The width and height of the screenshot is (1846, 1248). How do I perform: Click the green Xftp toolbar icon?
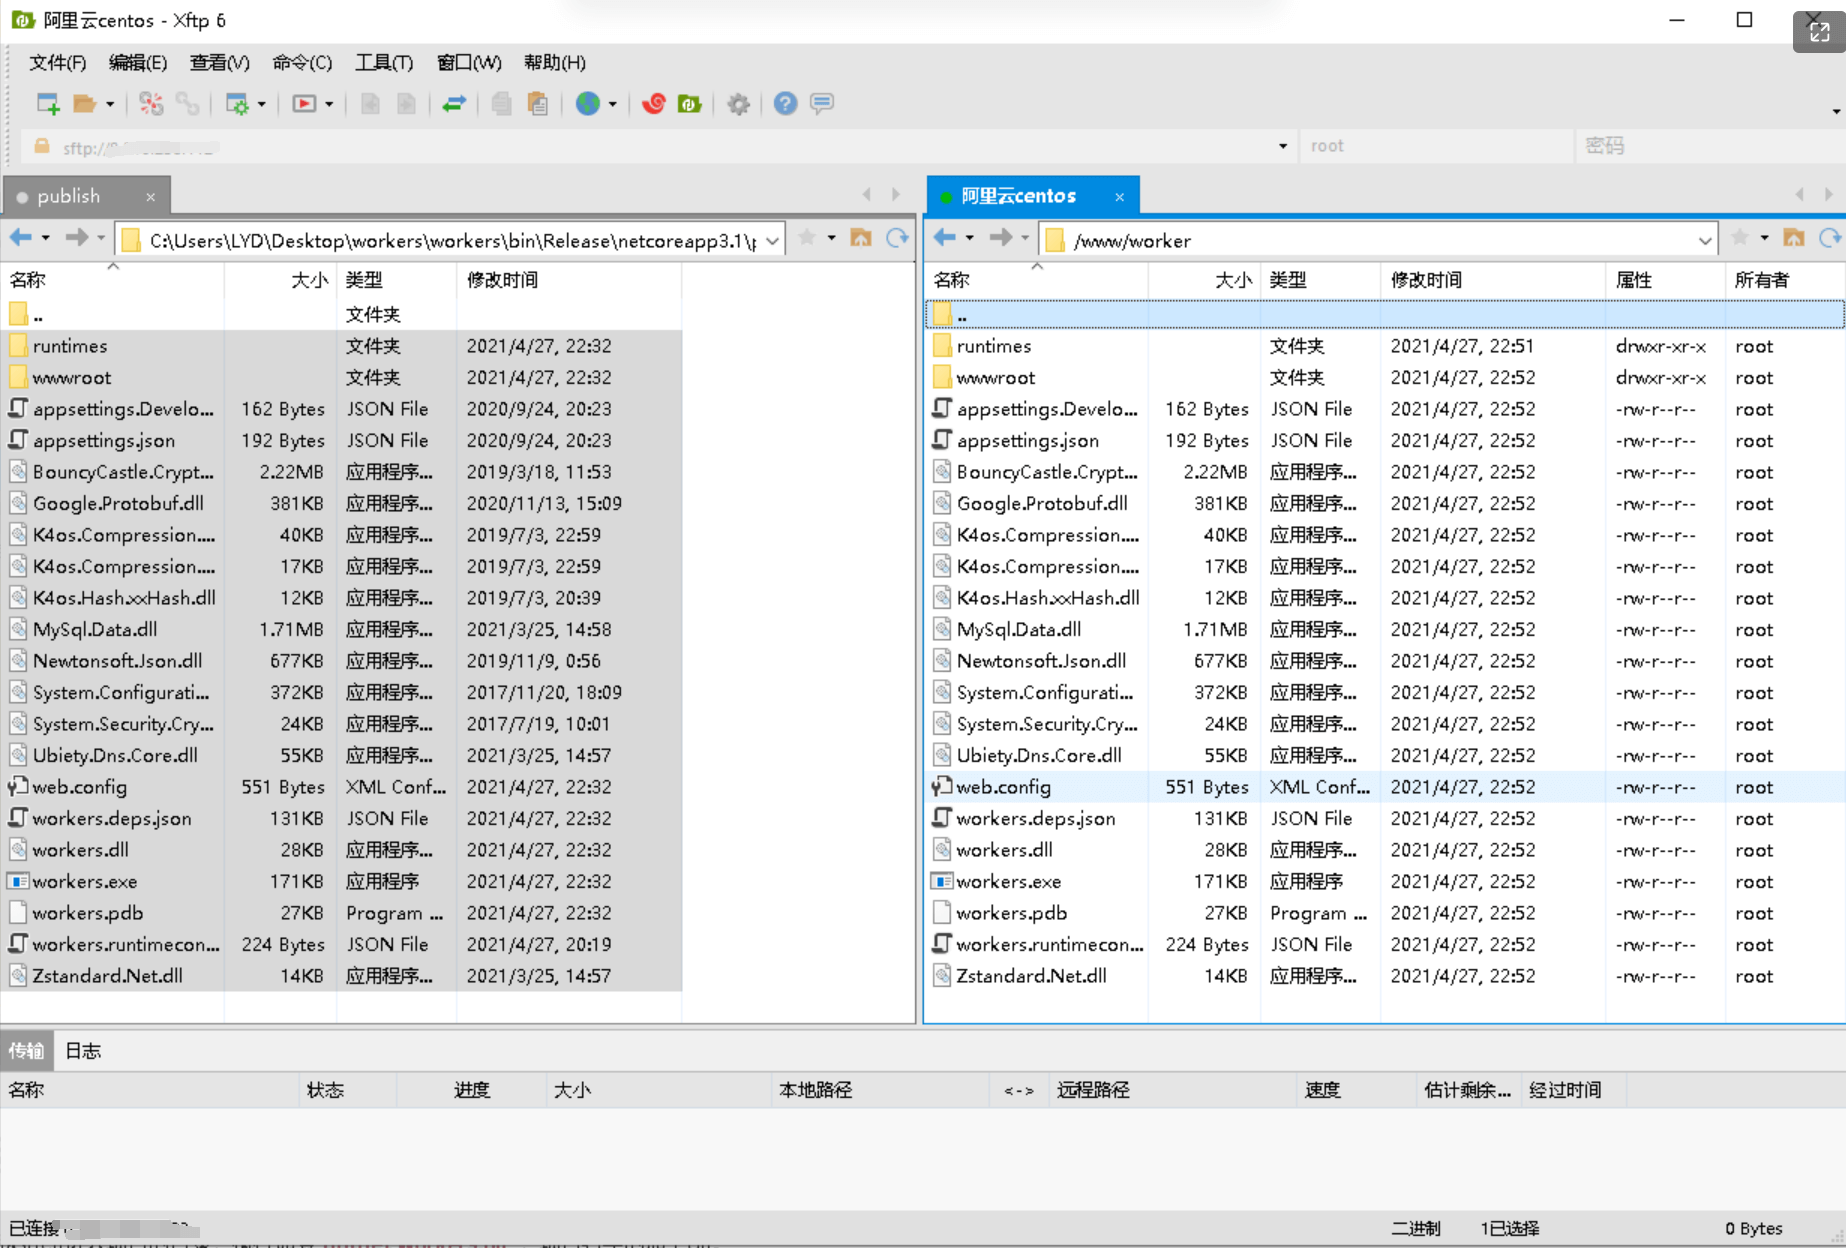coord(690,104)
